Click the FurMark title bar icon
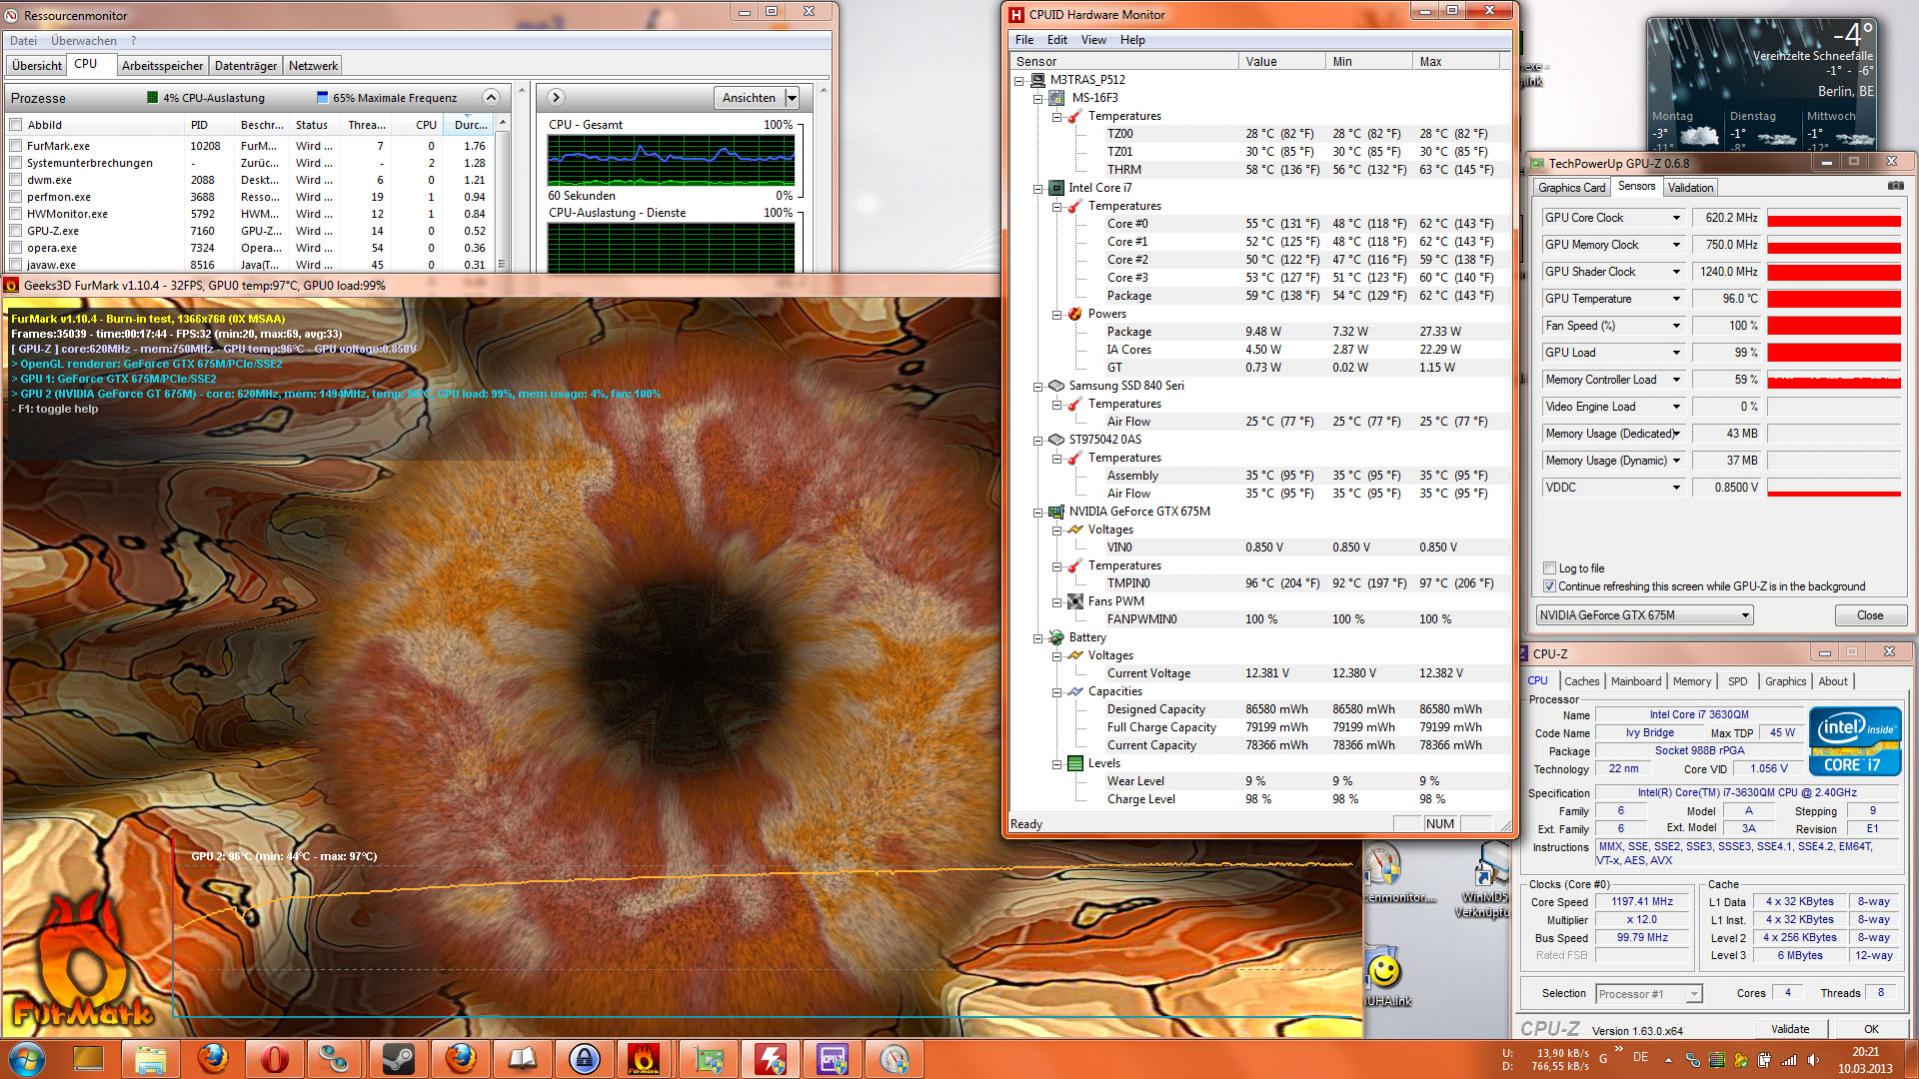Viewport: 1919px width, 1079px height. (x=12, y=285)
